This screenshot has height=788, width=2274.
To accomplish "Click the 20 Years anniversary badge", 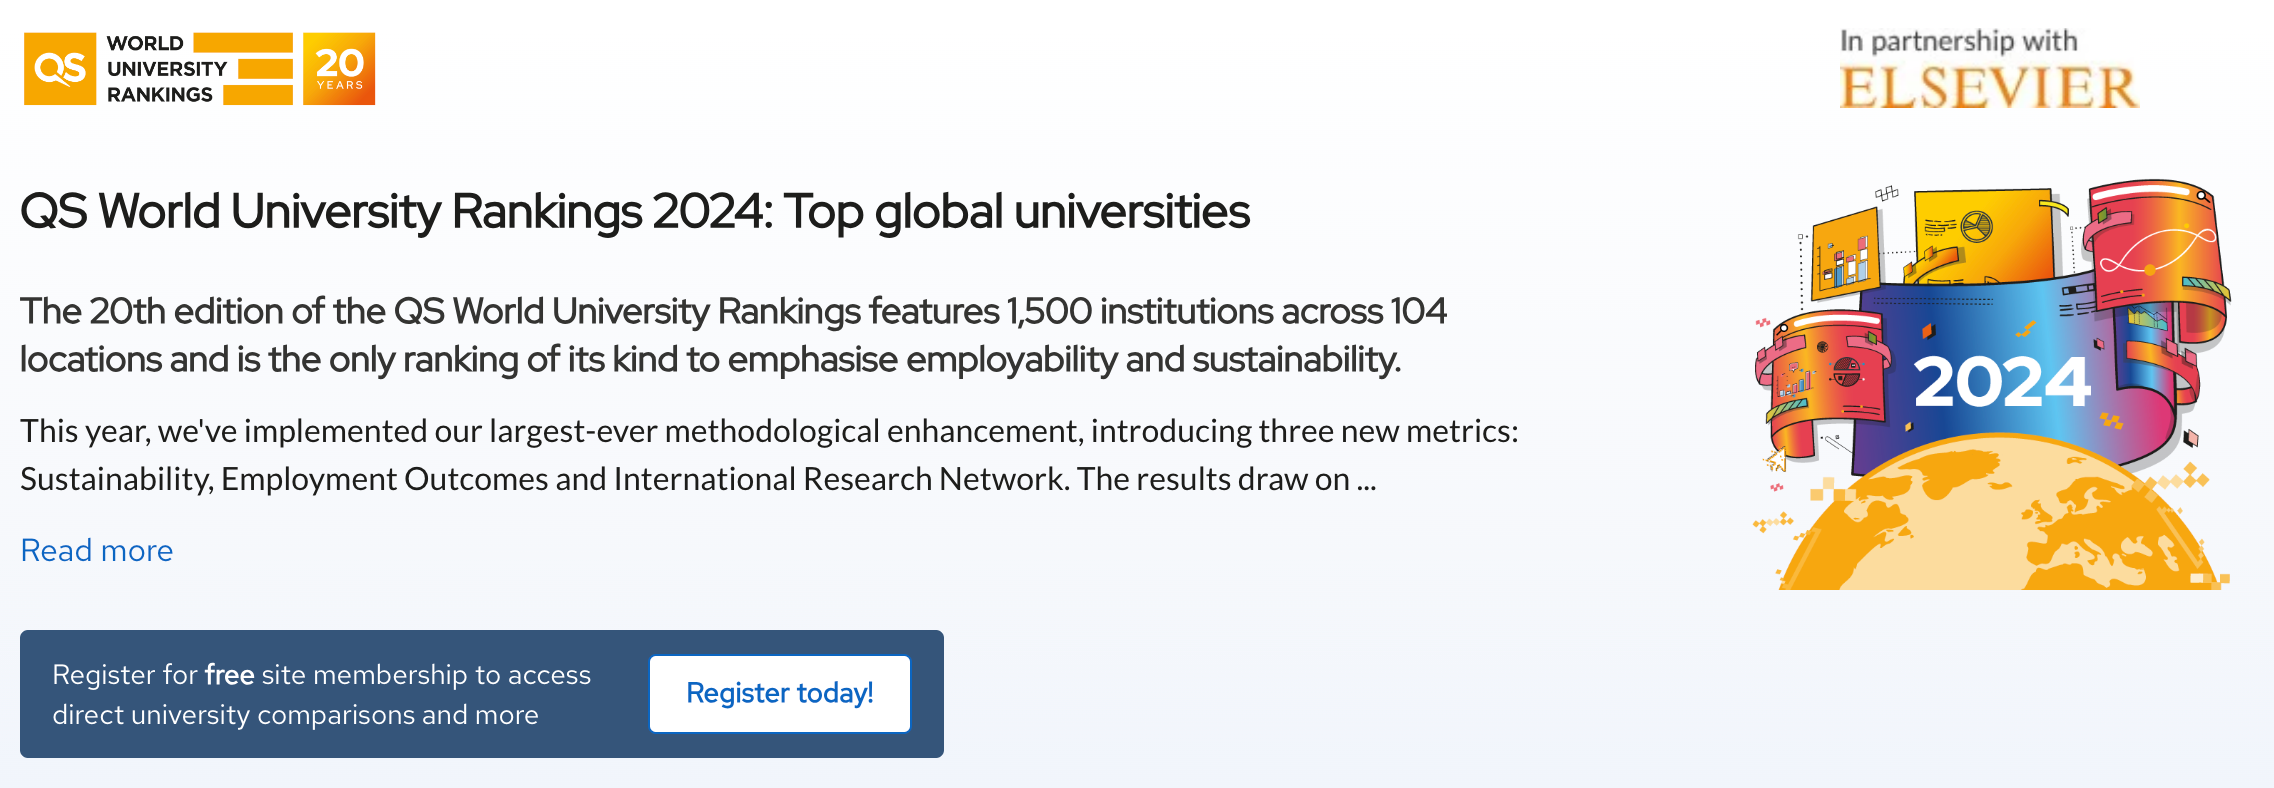I will click(x=339, y=68).
